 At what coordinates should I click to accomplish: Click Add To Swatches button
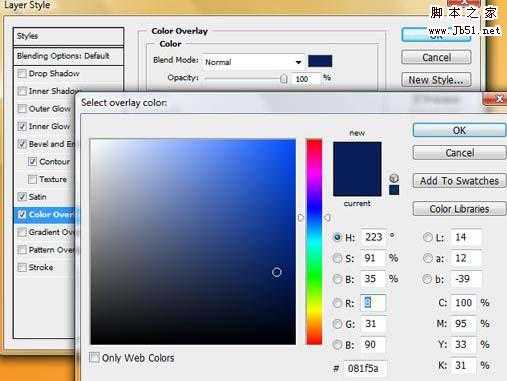pos(459,181)
